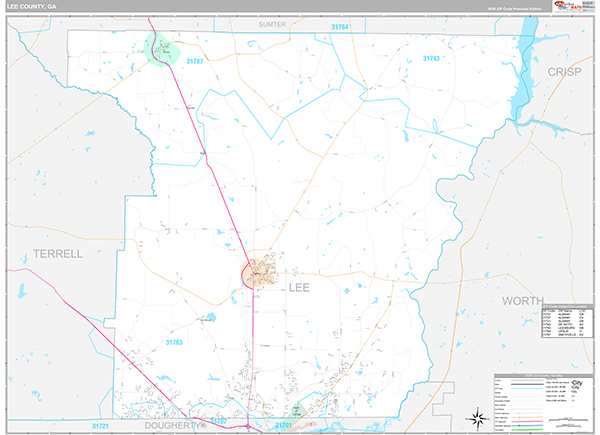The height and width of the screenshot is (435, 600).
Task: Click the orange Leesburg city area
Action: pyautogui.click(x=259, y=272)
